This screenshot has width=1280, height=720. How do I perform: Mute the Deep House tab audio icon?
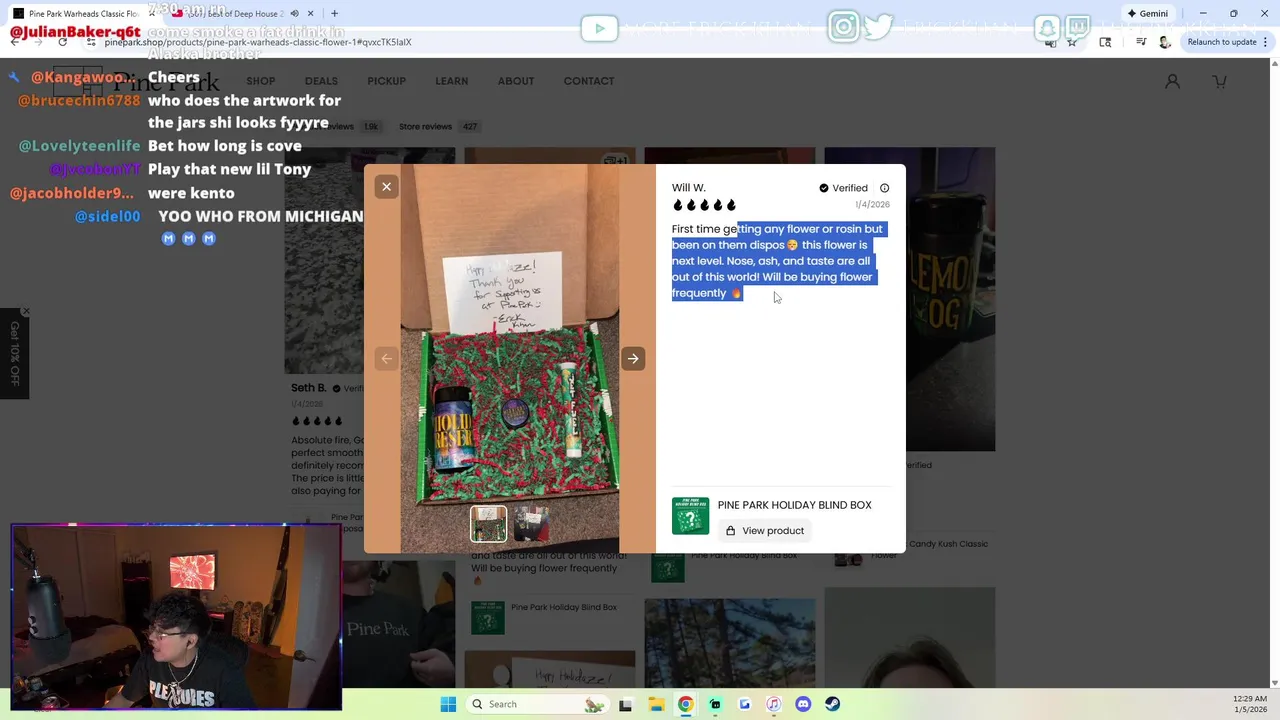coord(294,14)
